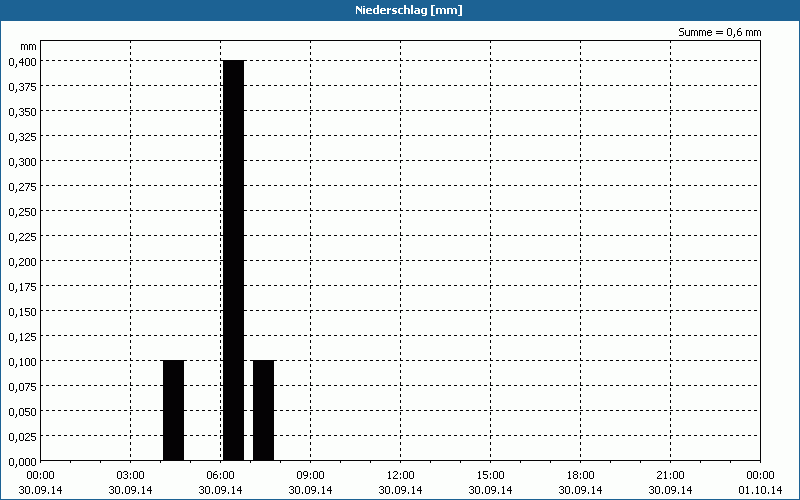The height and width of the screenshot is (500, 800).
Task: Select the 00:00 time label dated 01.10.14
Action: coord(760,475)
